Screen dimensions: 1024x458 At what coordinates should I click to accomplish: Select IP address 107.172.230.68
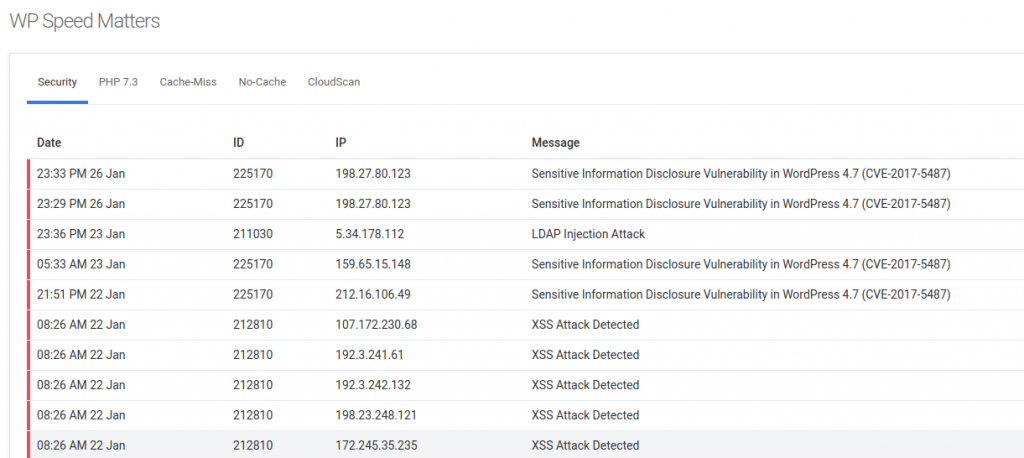(376, 324)
